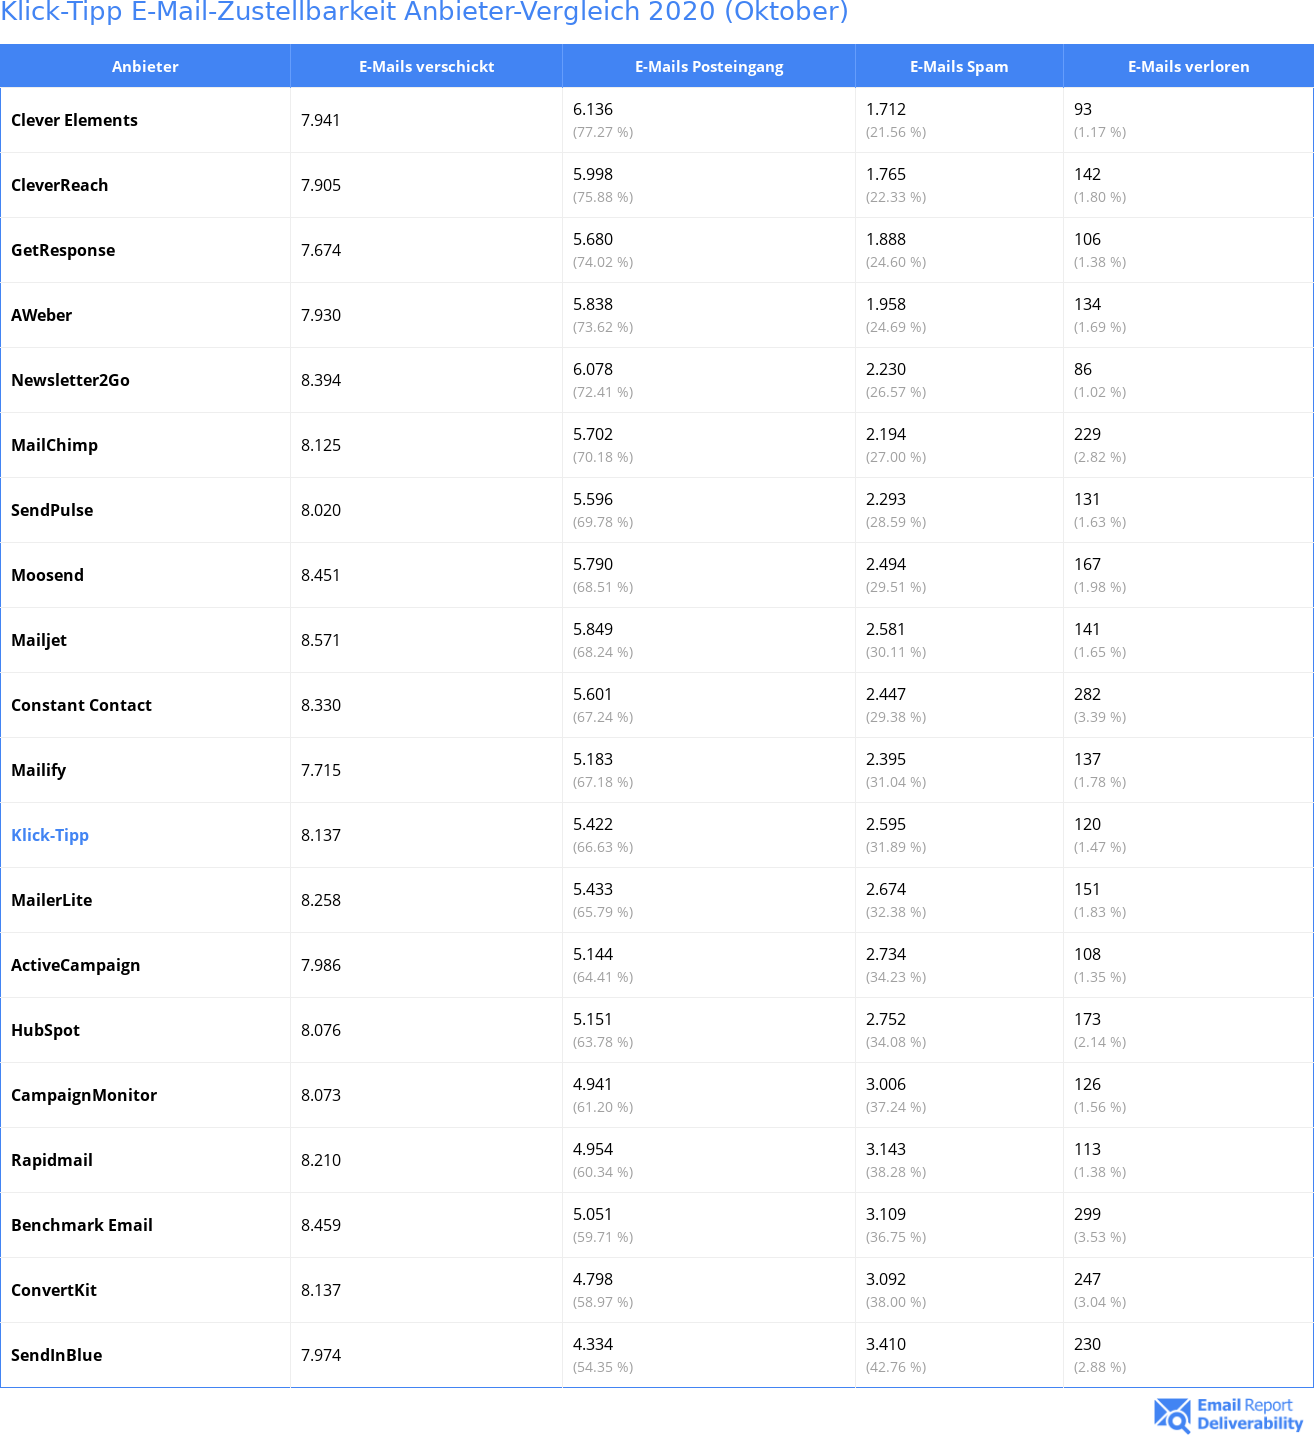Screen dimensions: 1314x1435
Task: Select the E-Mails Spam column header
Action: 959,66
